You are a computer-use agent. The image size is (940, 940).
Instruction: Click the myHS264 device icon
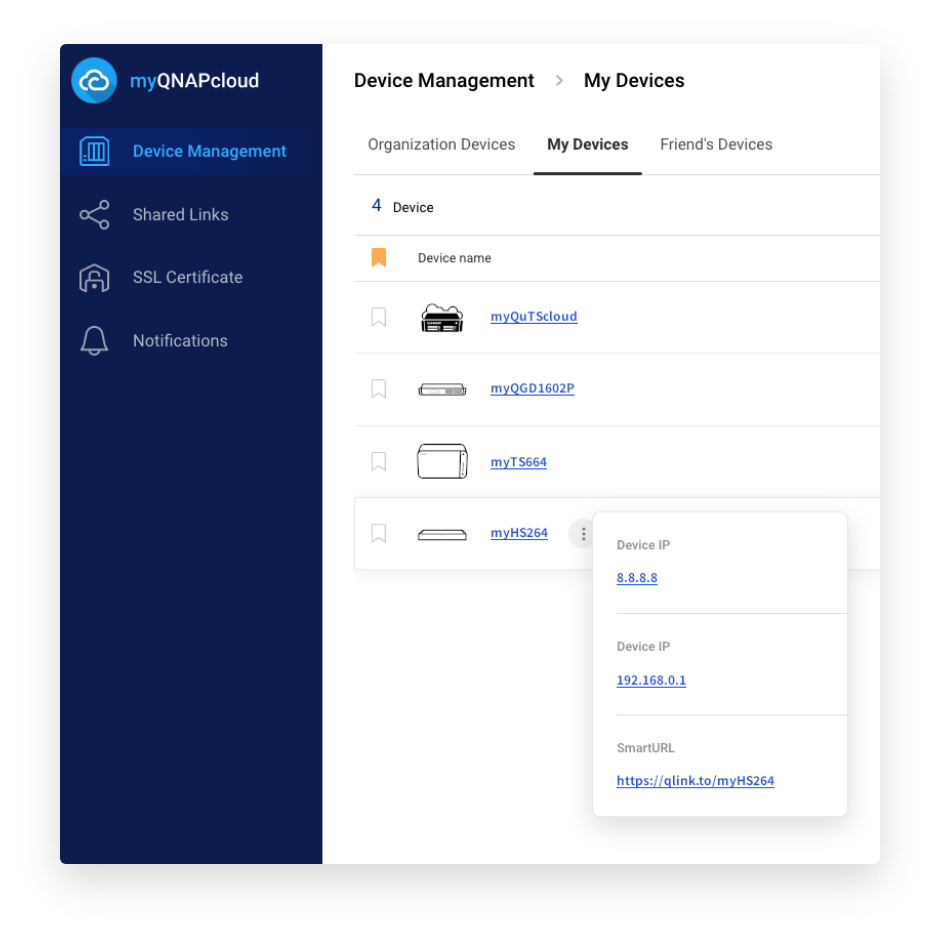442,534
